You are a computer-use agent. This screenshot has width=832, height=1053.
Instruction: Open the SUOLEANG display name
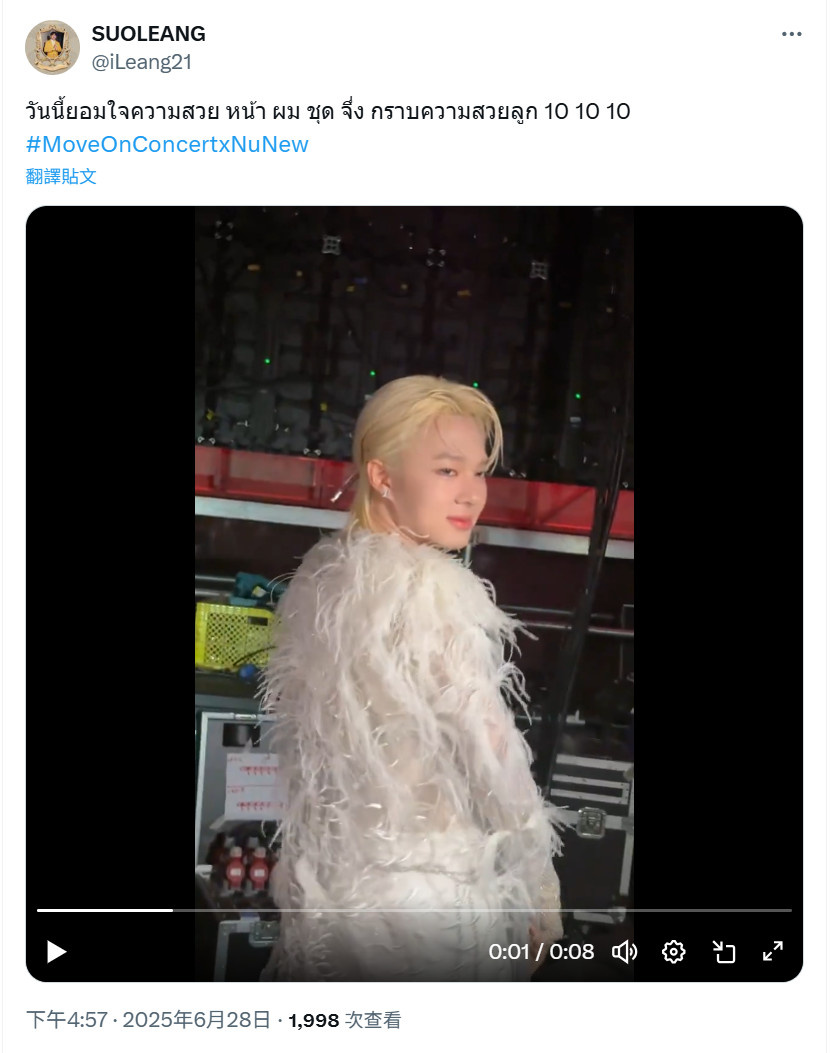(148, 34)
